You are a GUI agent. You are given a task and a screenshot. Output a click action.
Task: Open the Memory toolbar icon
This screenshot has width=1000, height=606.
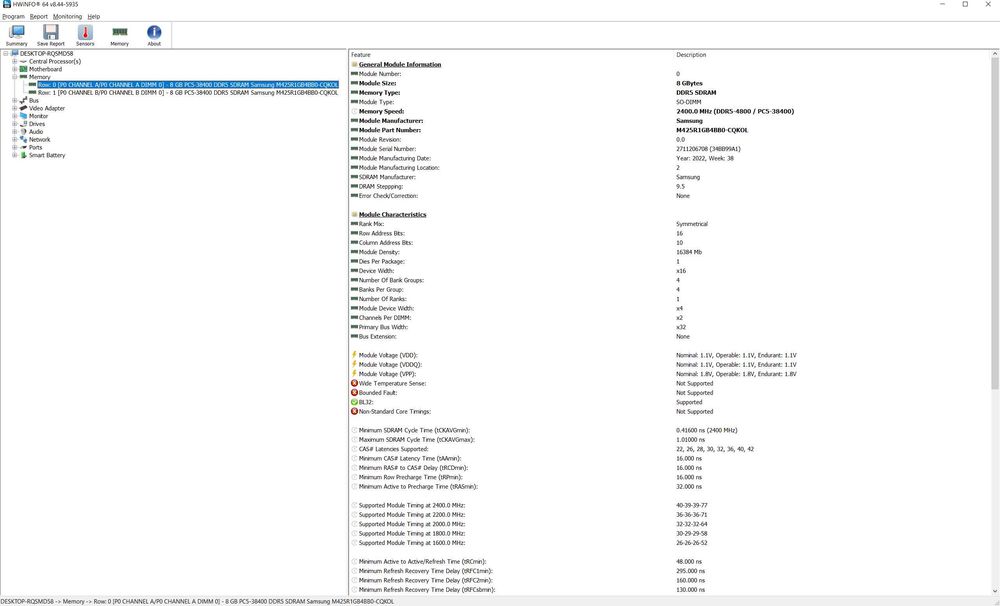click(x=119, y=36)
